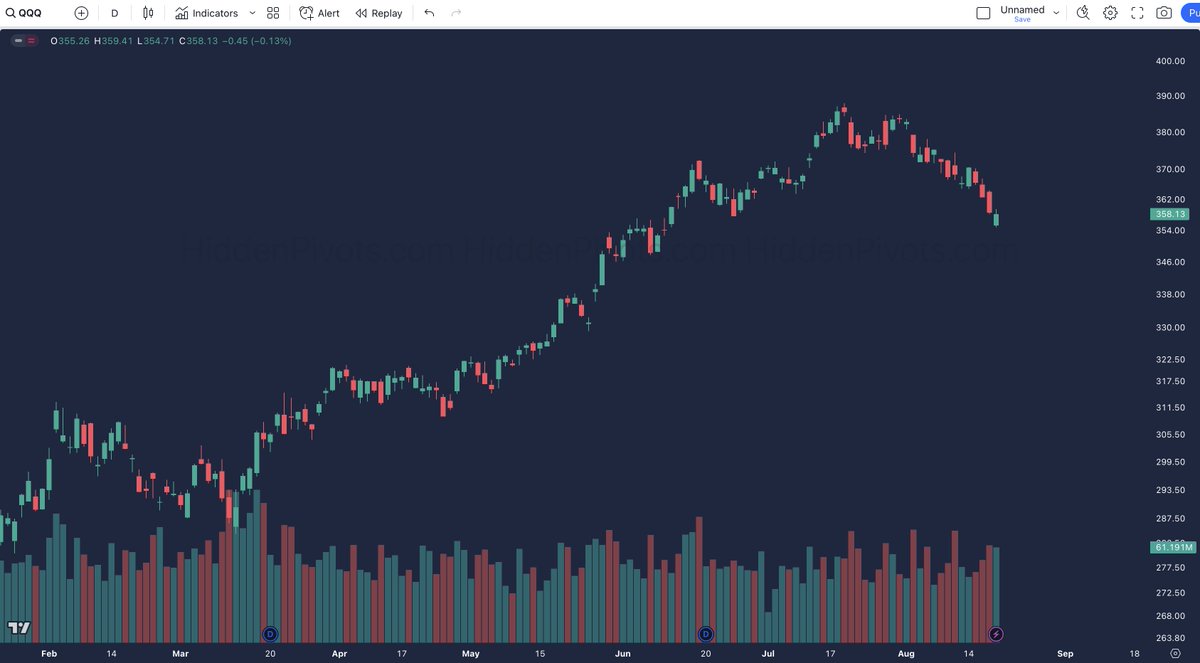Open the time axis settings gear icon
1200x663 pixels.
tap(1174, 653)
